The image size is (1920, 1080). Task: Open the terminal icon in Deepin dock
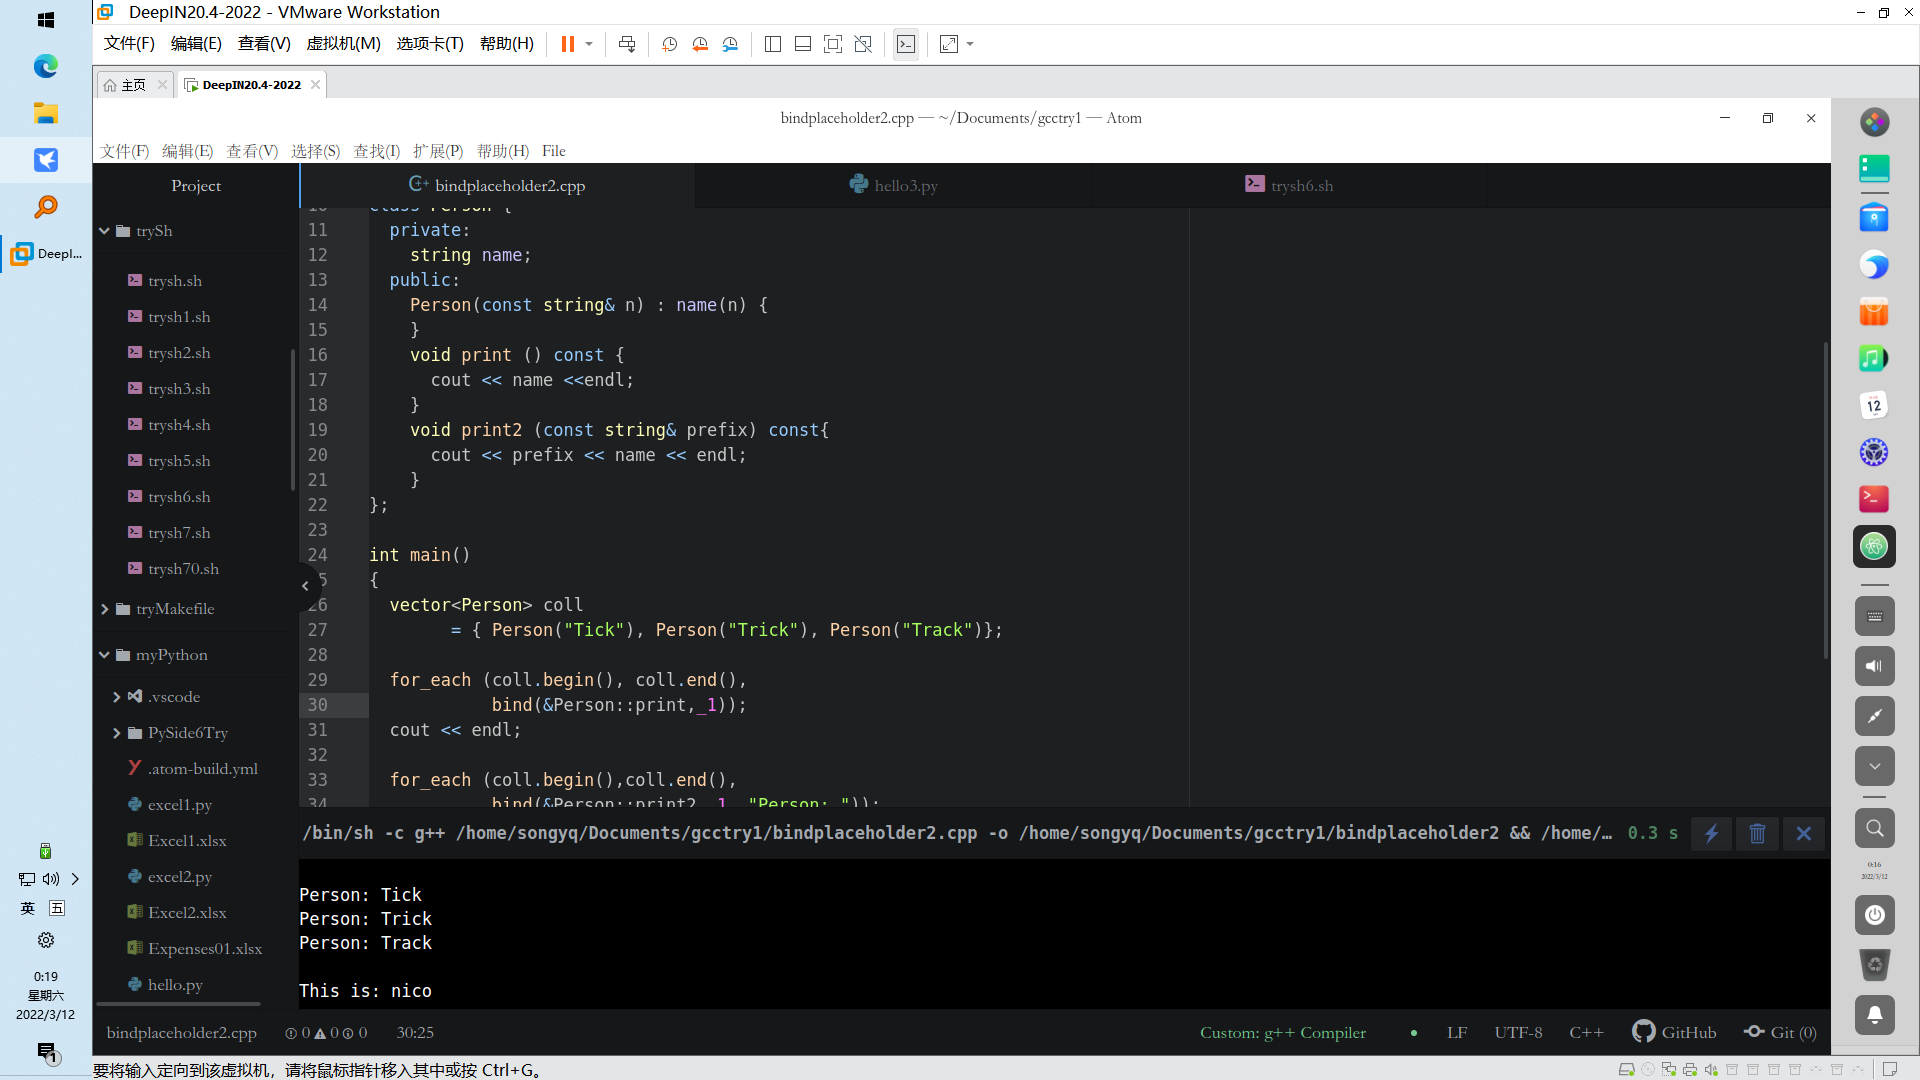(1874, 498)
